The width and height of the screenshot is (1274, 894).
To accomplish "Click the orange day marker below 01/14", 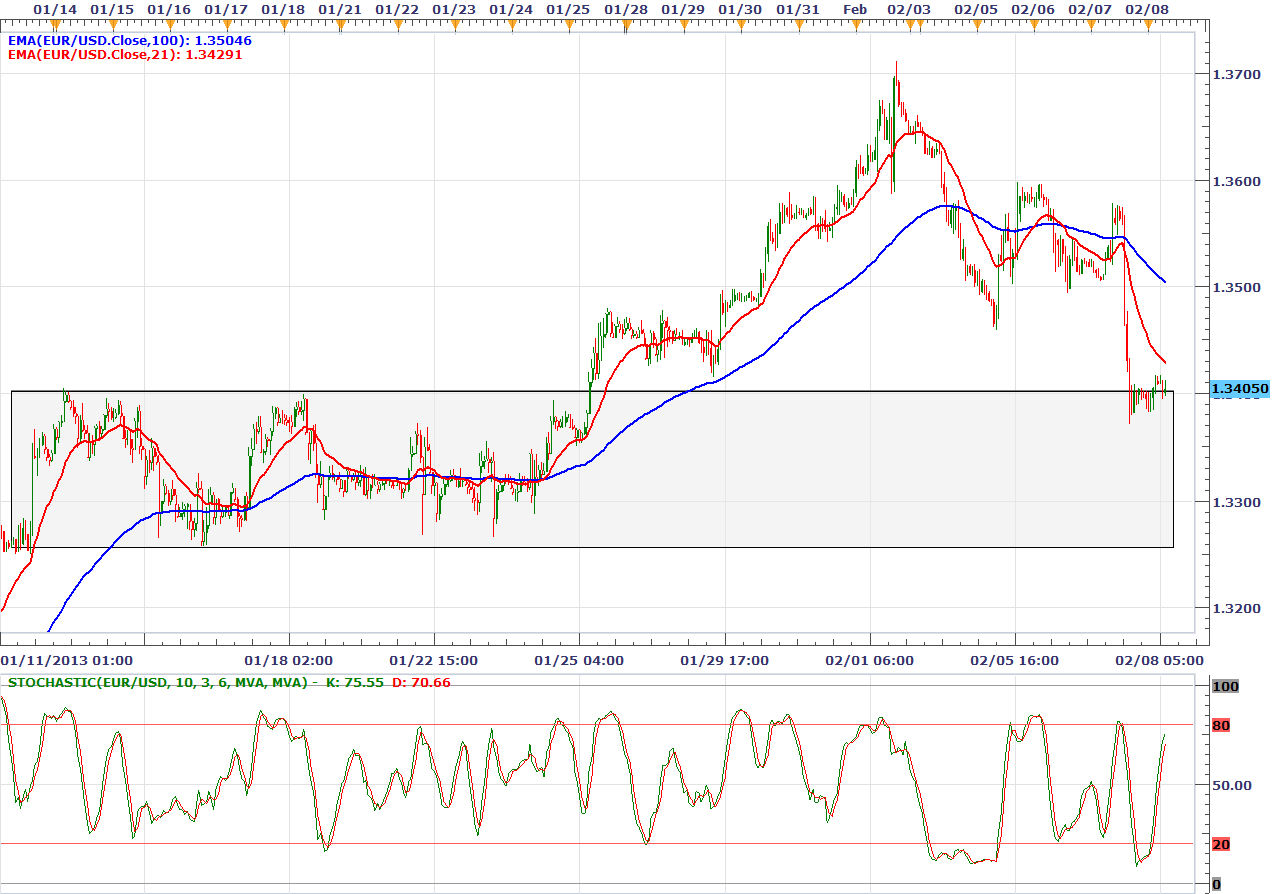I will point(55,25).
